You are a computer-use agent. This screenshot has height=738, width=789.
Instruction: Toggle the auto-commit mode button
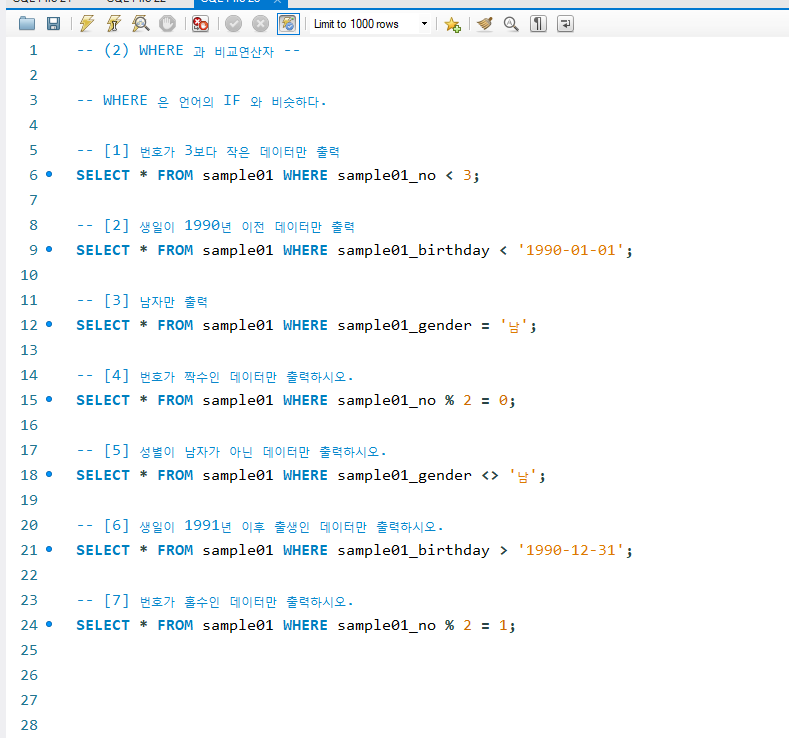[288, 24]
